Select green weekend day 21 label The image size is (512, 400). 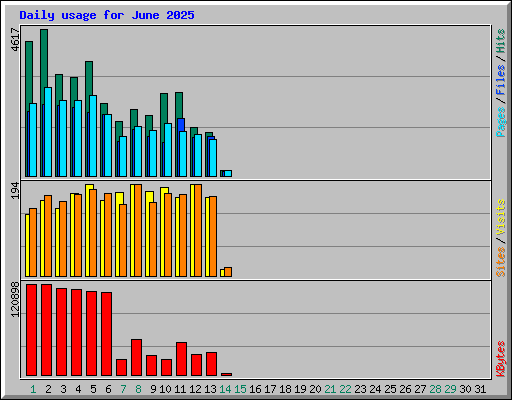click(x=330, y=389)
